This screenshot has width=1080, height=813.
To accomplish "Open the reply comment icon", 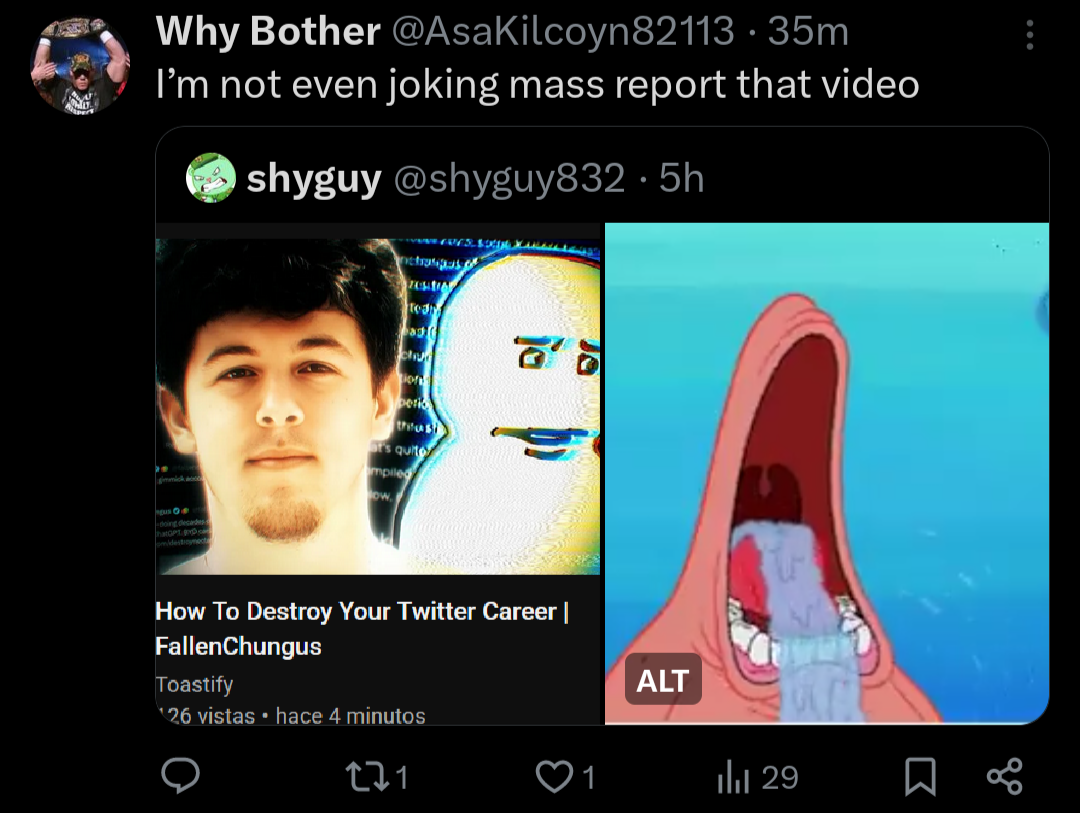I will [180, 776].
